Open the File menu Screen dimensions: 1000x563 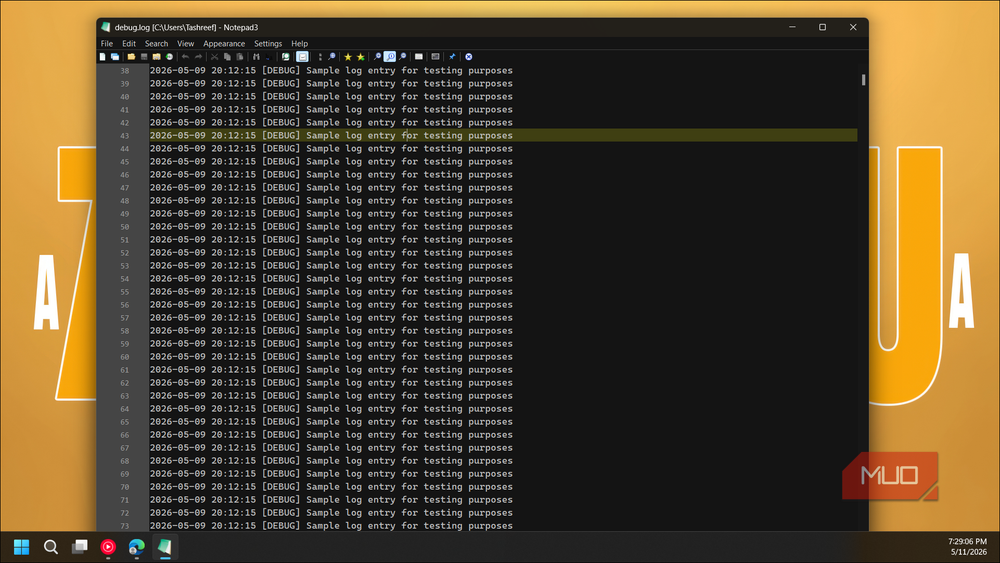coord(107,43)
